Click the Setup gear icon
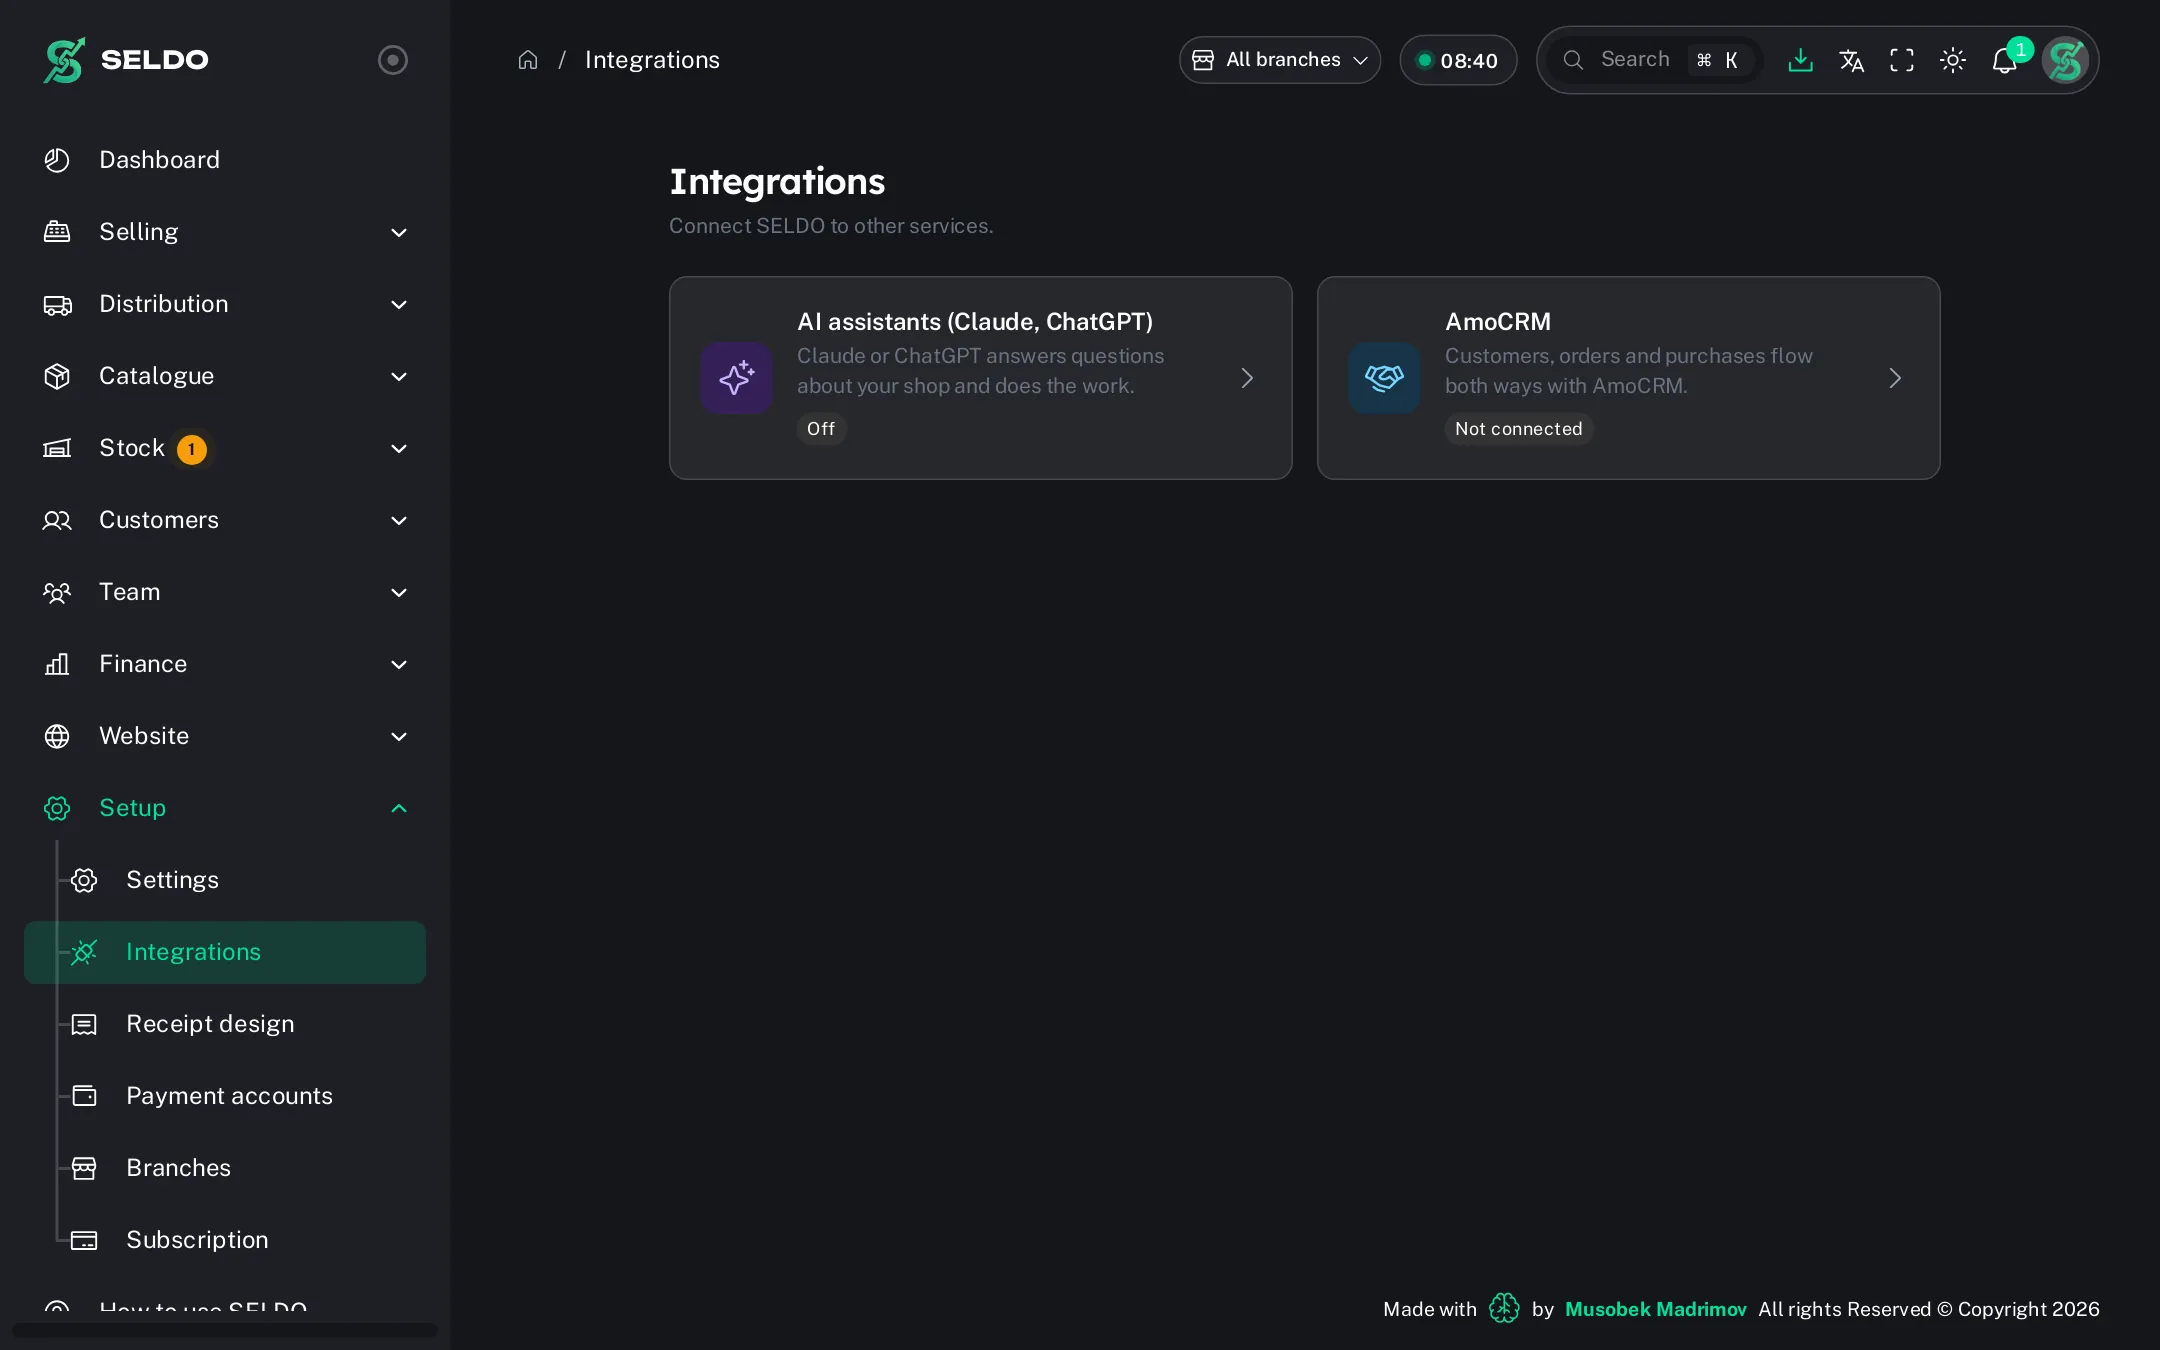 57,808
